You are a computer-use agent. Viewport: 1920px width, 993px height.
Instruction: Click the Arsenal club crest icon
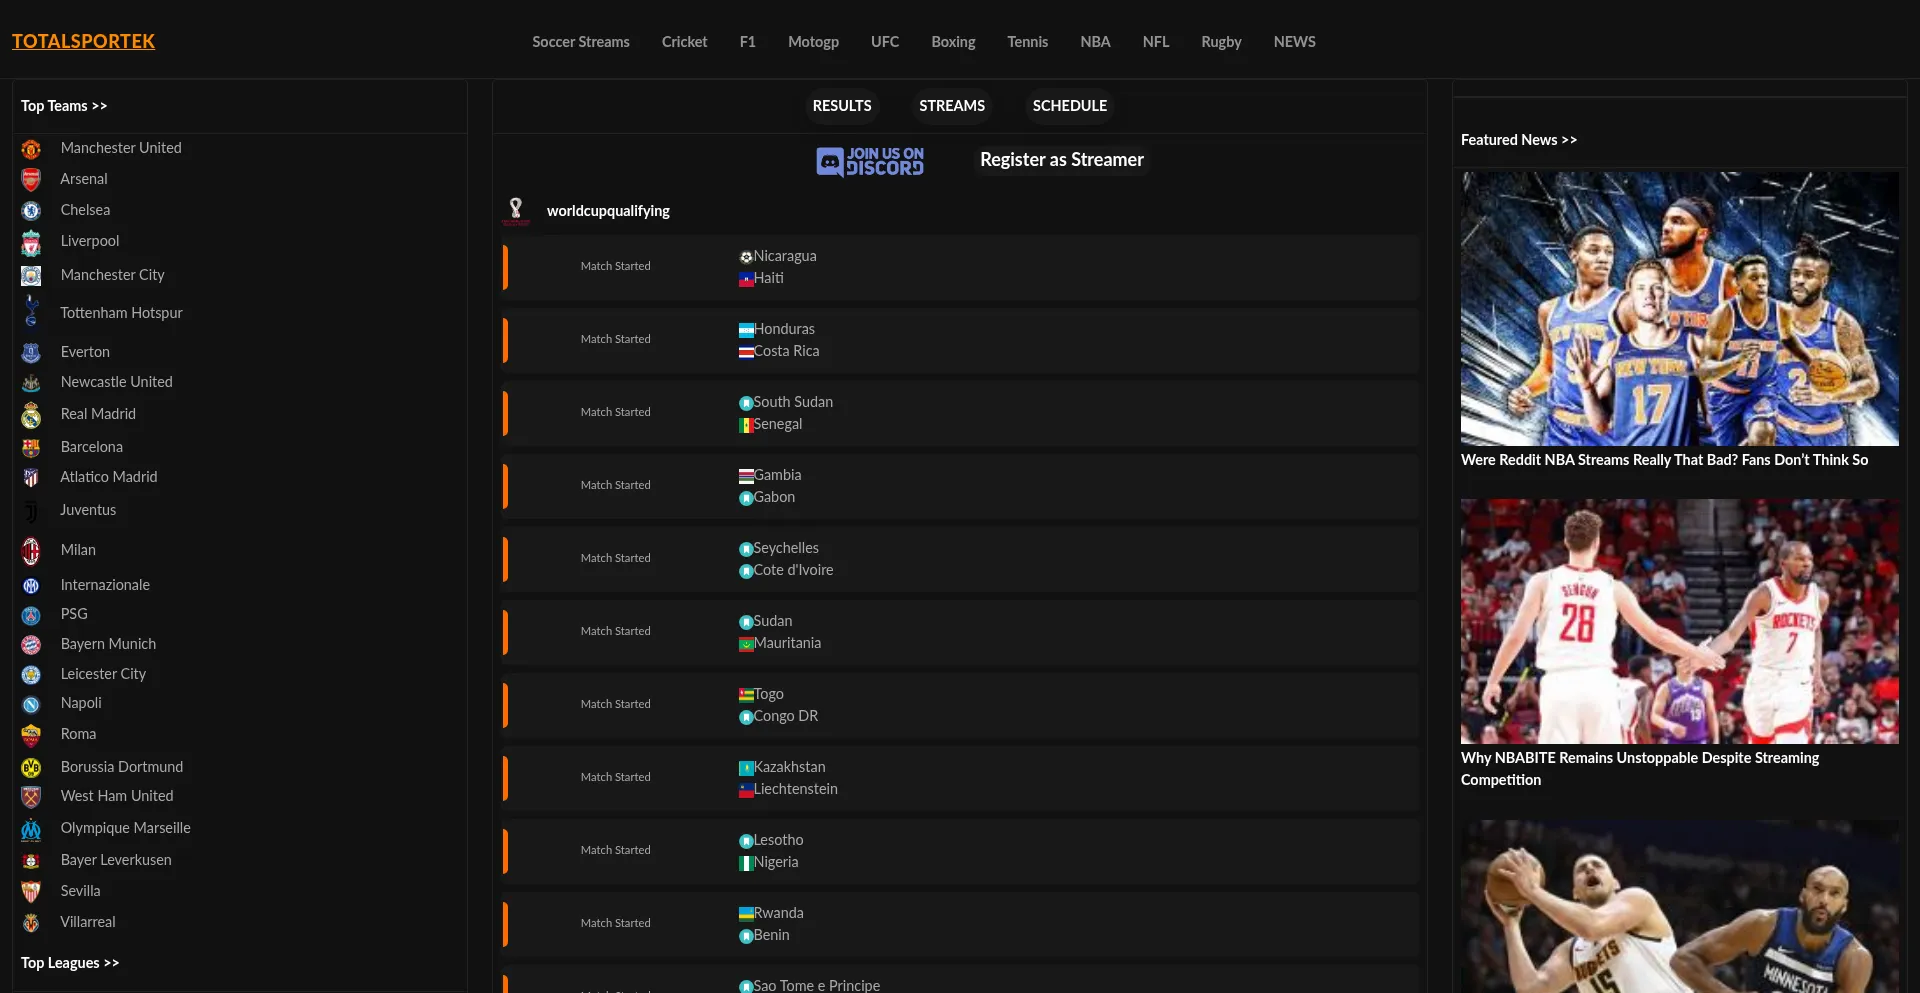click(31, 180)
